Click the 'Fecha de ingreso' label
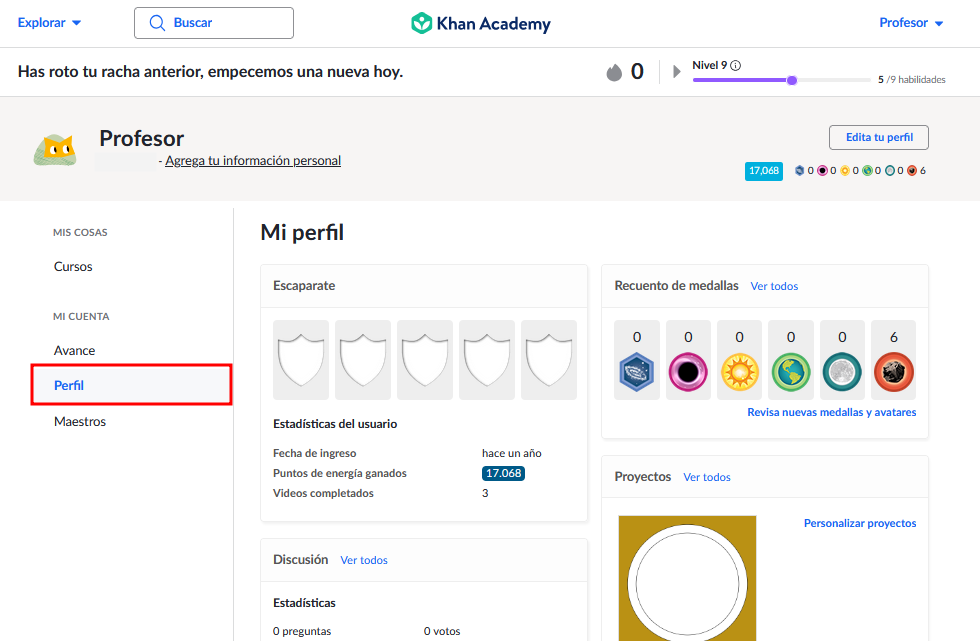Screen dimensions: 980x641 pos(314,454)
